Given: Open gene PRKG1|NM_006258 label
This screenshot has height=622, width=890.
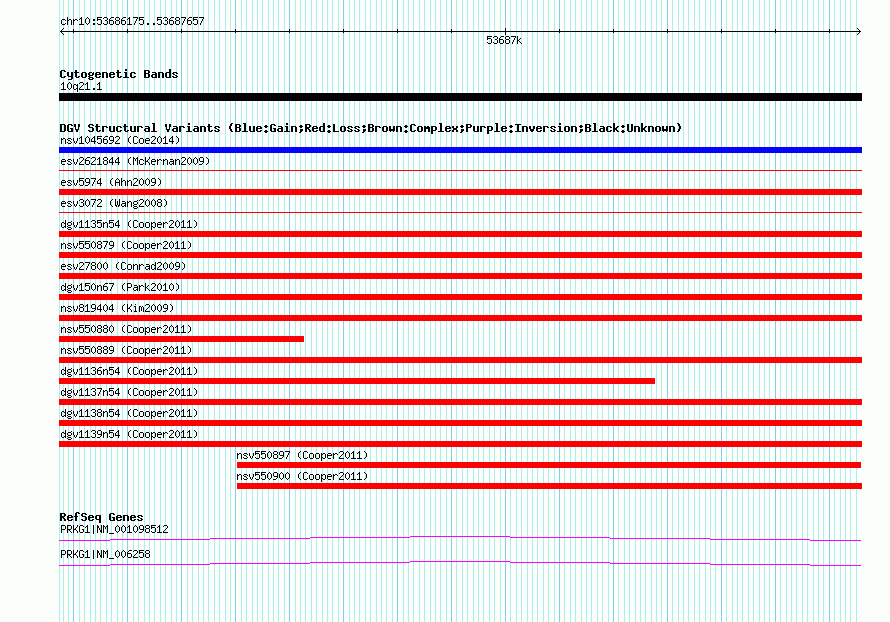Looking at the screenshot, I should tap(105, 554).
